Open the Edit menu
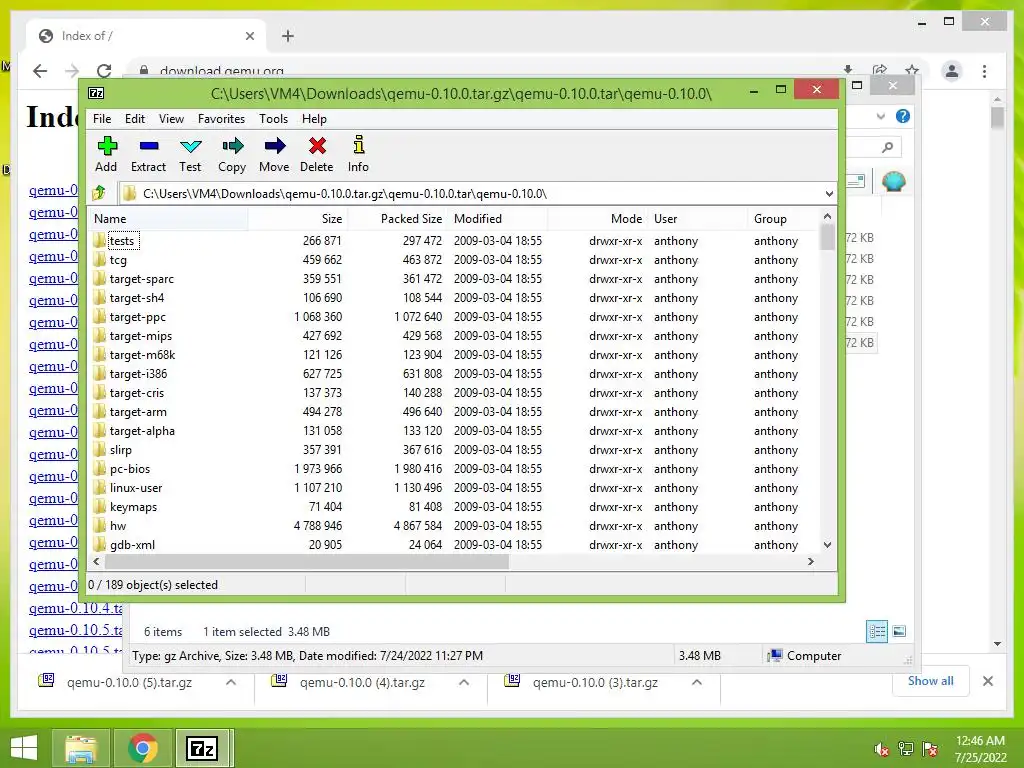1024x768 pixels. 135,119
